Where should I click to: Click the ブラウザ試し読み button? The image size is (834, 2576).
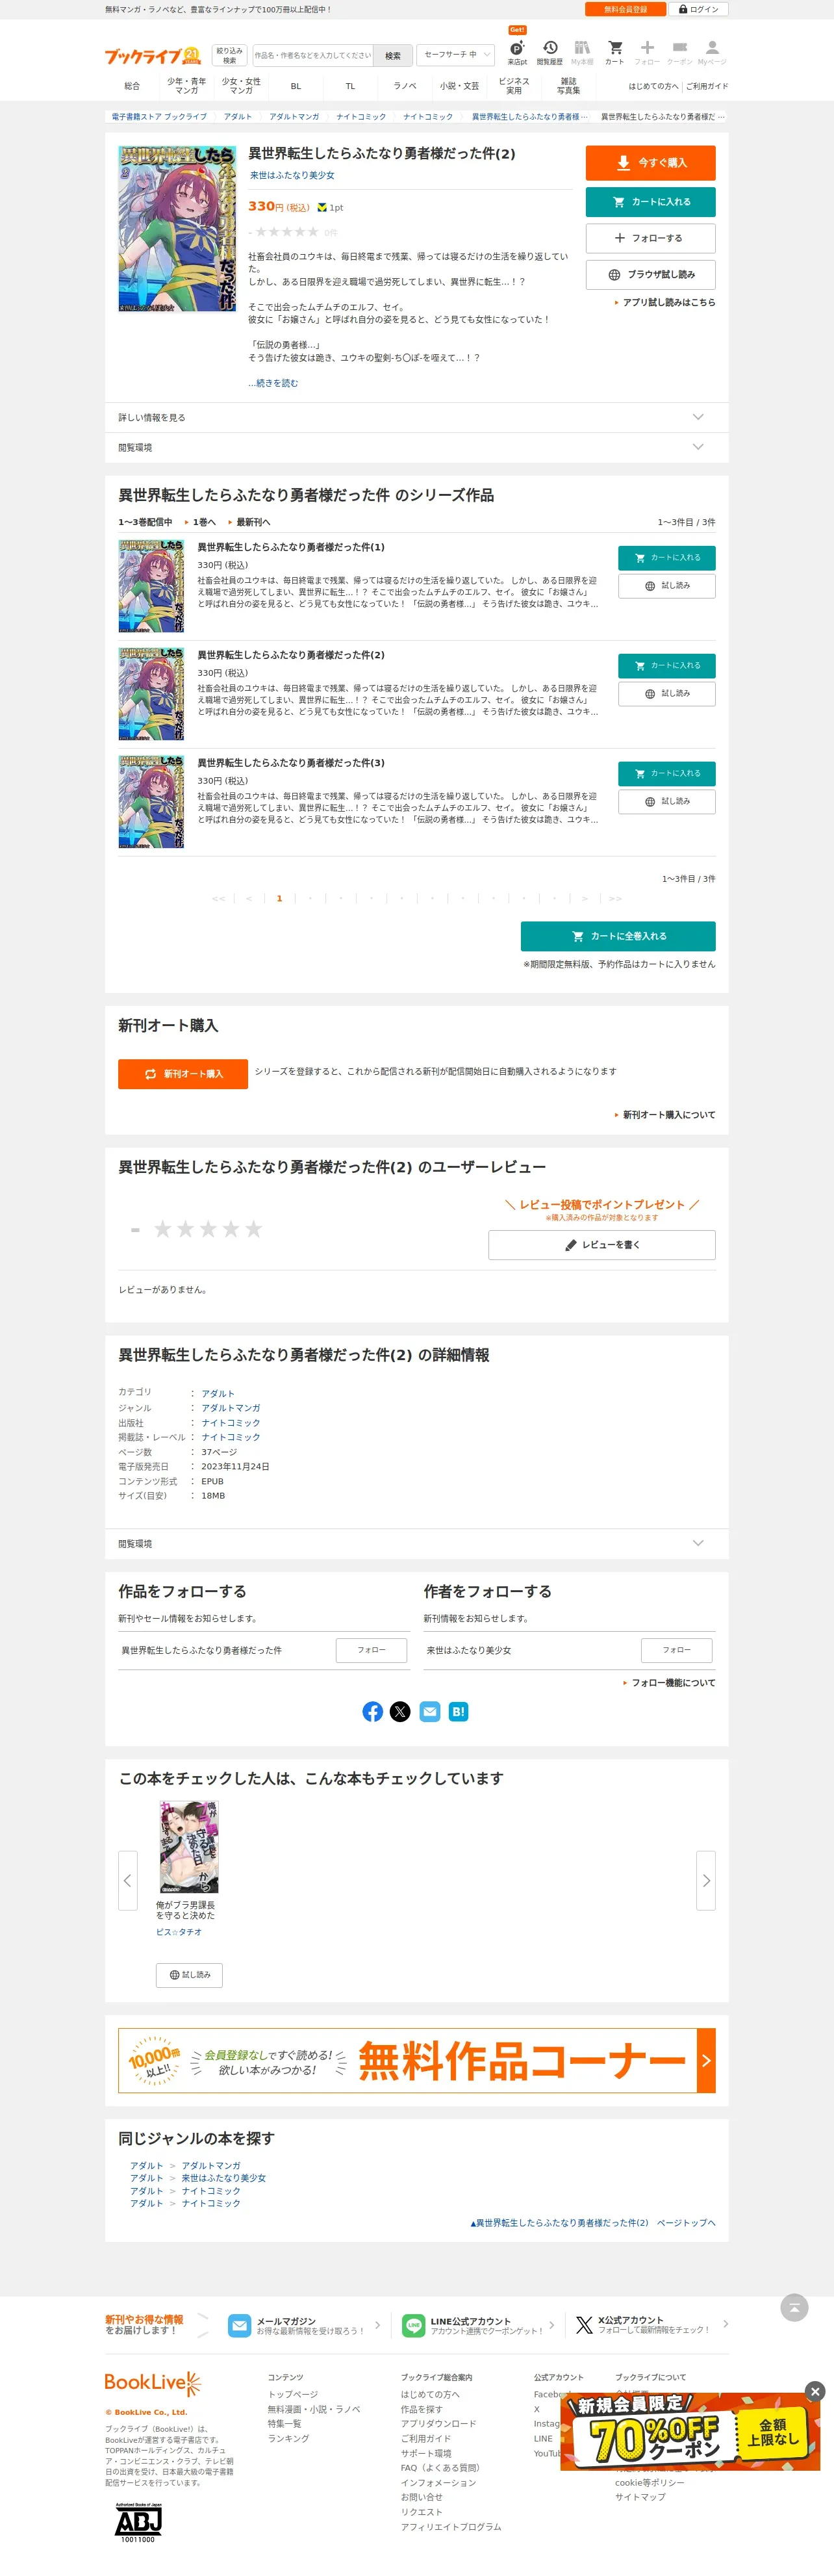coord(650,274)
